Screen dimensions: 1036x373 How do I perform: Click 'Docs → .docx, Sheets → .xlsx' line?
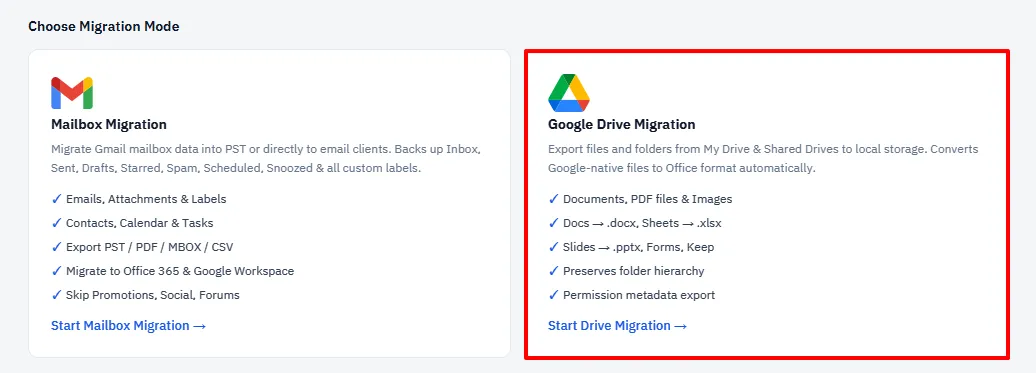[x=635, y=223]
